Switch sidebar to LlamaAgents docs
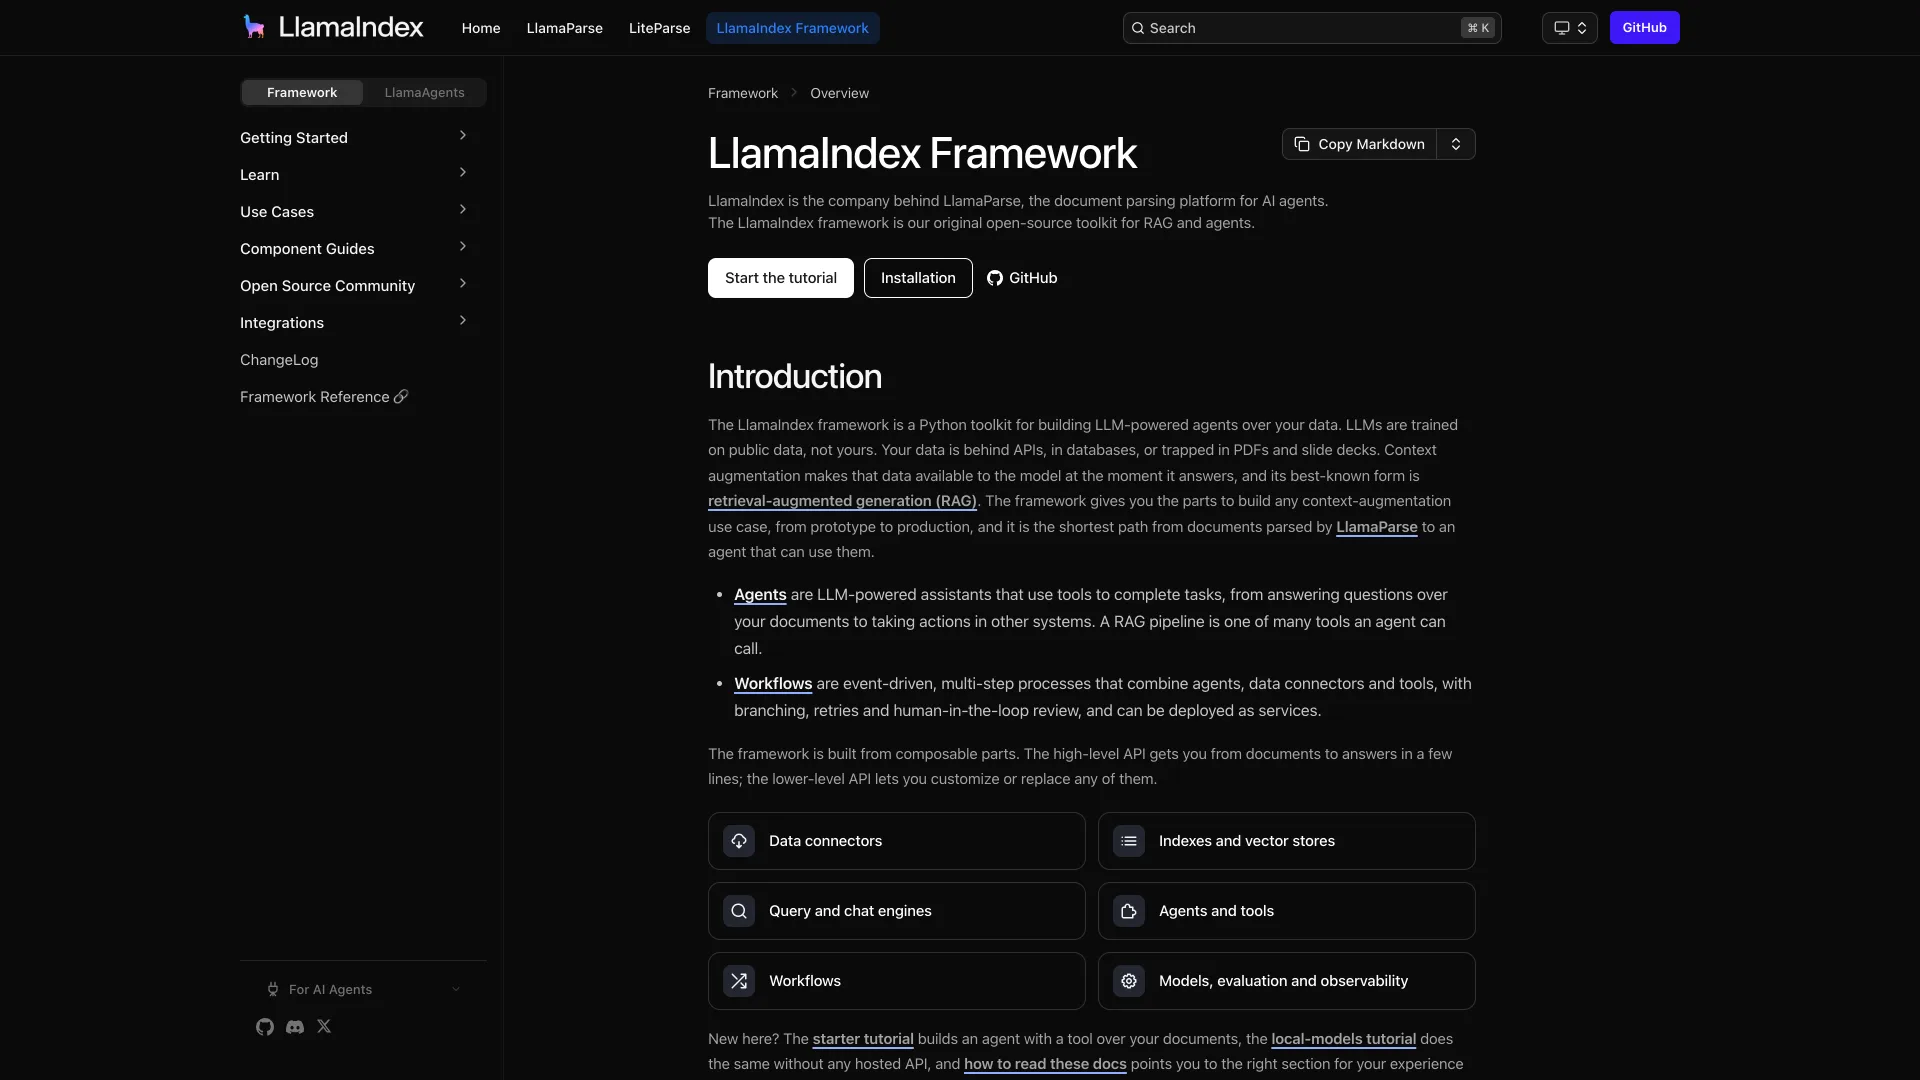This screenshot has width=1920, height=1080. pos(424,93)
